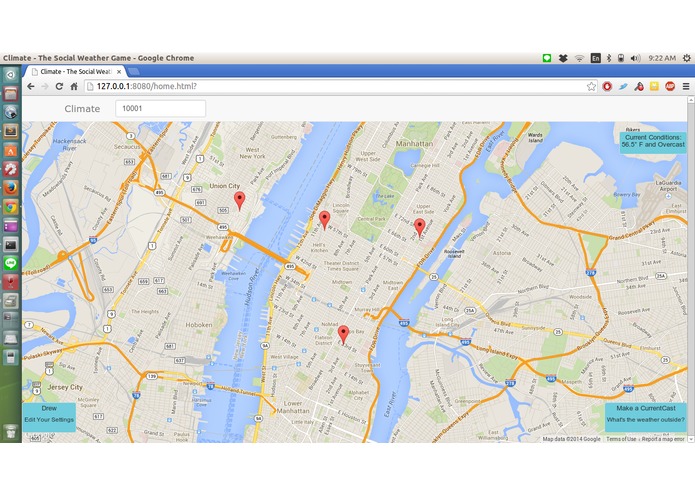Open the Bluetooth indicator menu
The image size is (695, 494).
[x=609, y=58]
